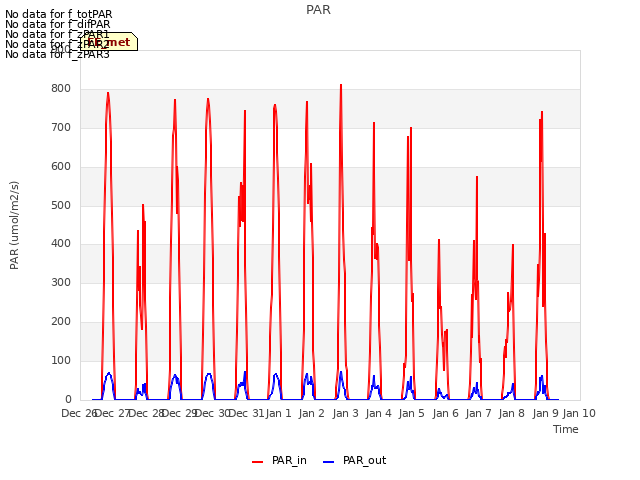Click the Jan 3 PAR_in peak above 800
The height and width of the screenshot is (480, 640).
pos(341,85)
